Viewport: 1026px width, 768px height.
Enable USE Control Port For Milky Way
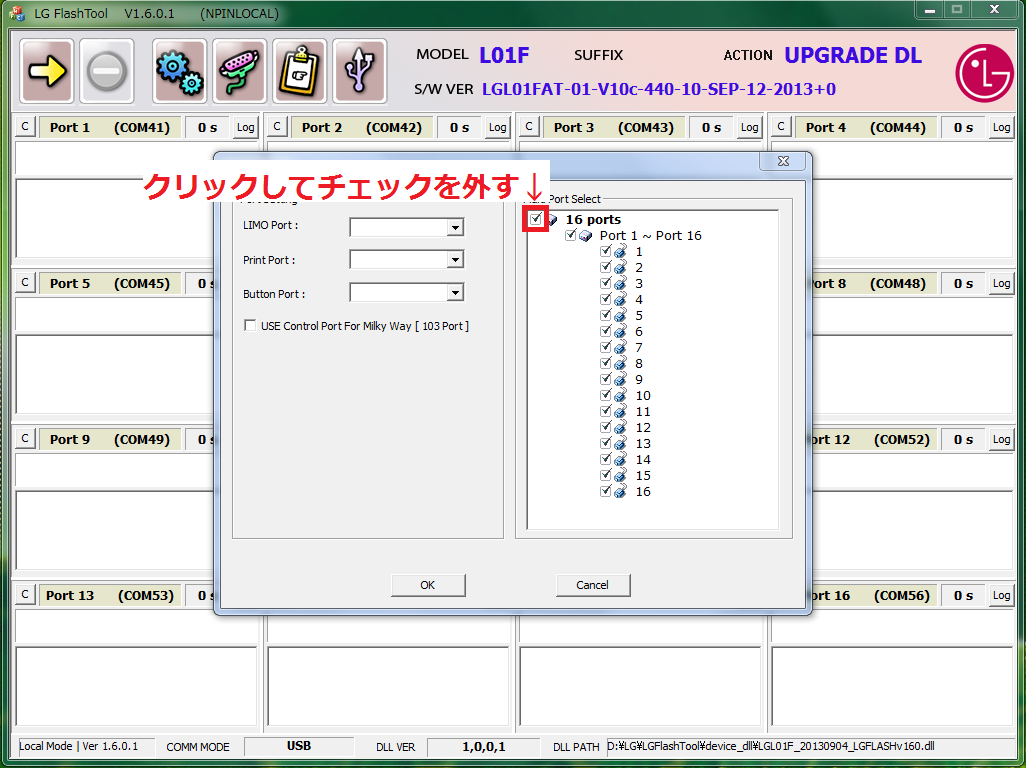[250, 326]
